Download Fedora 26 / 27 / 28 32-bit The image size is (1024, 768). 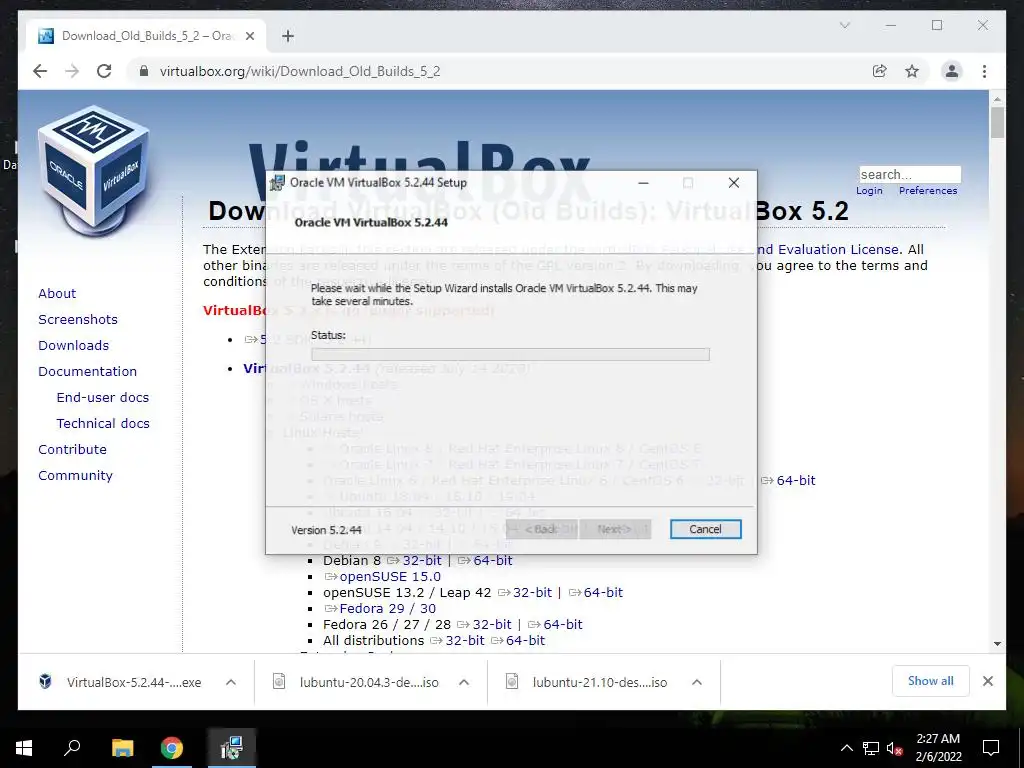coord(484,624)
